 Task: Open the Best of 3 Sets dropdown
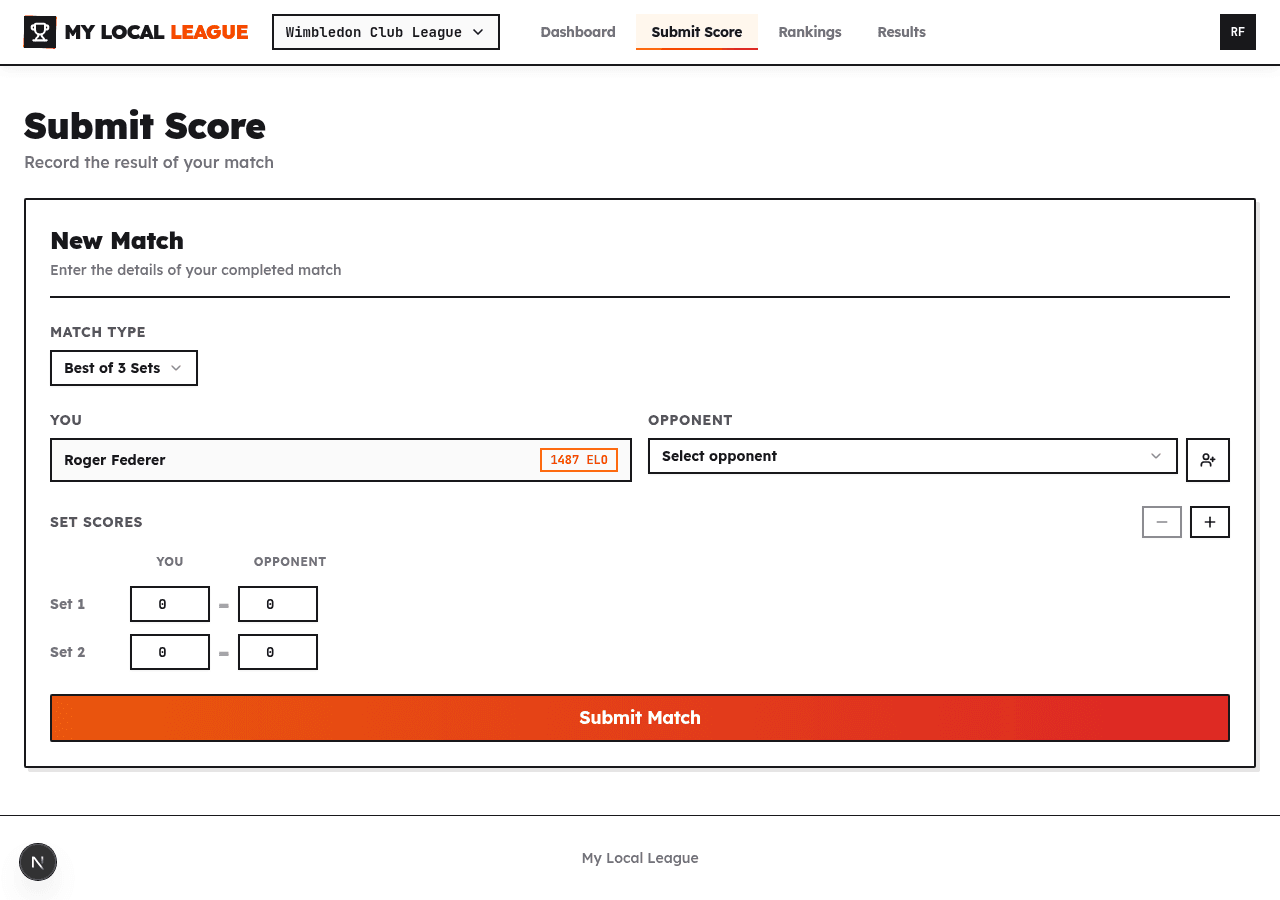[x=123, y=367]
